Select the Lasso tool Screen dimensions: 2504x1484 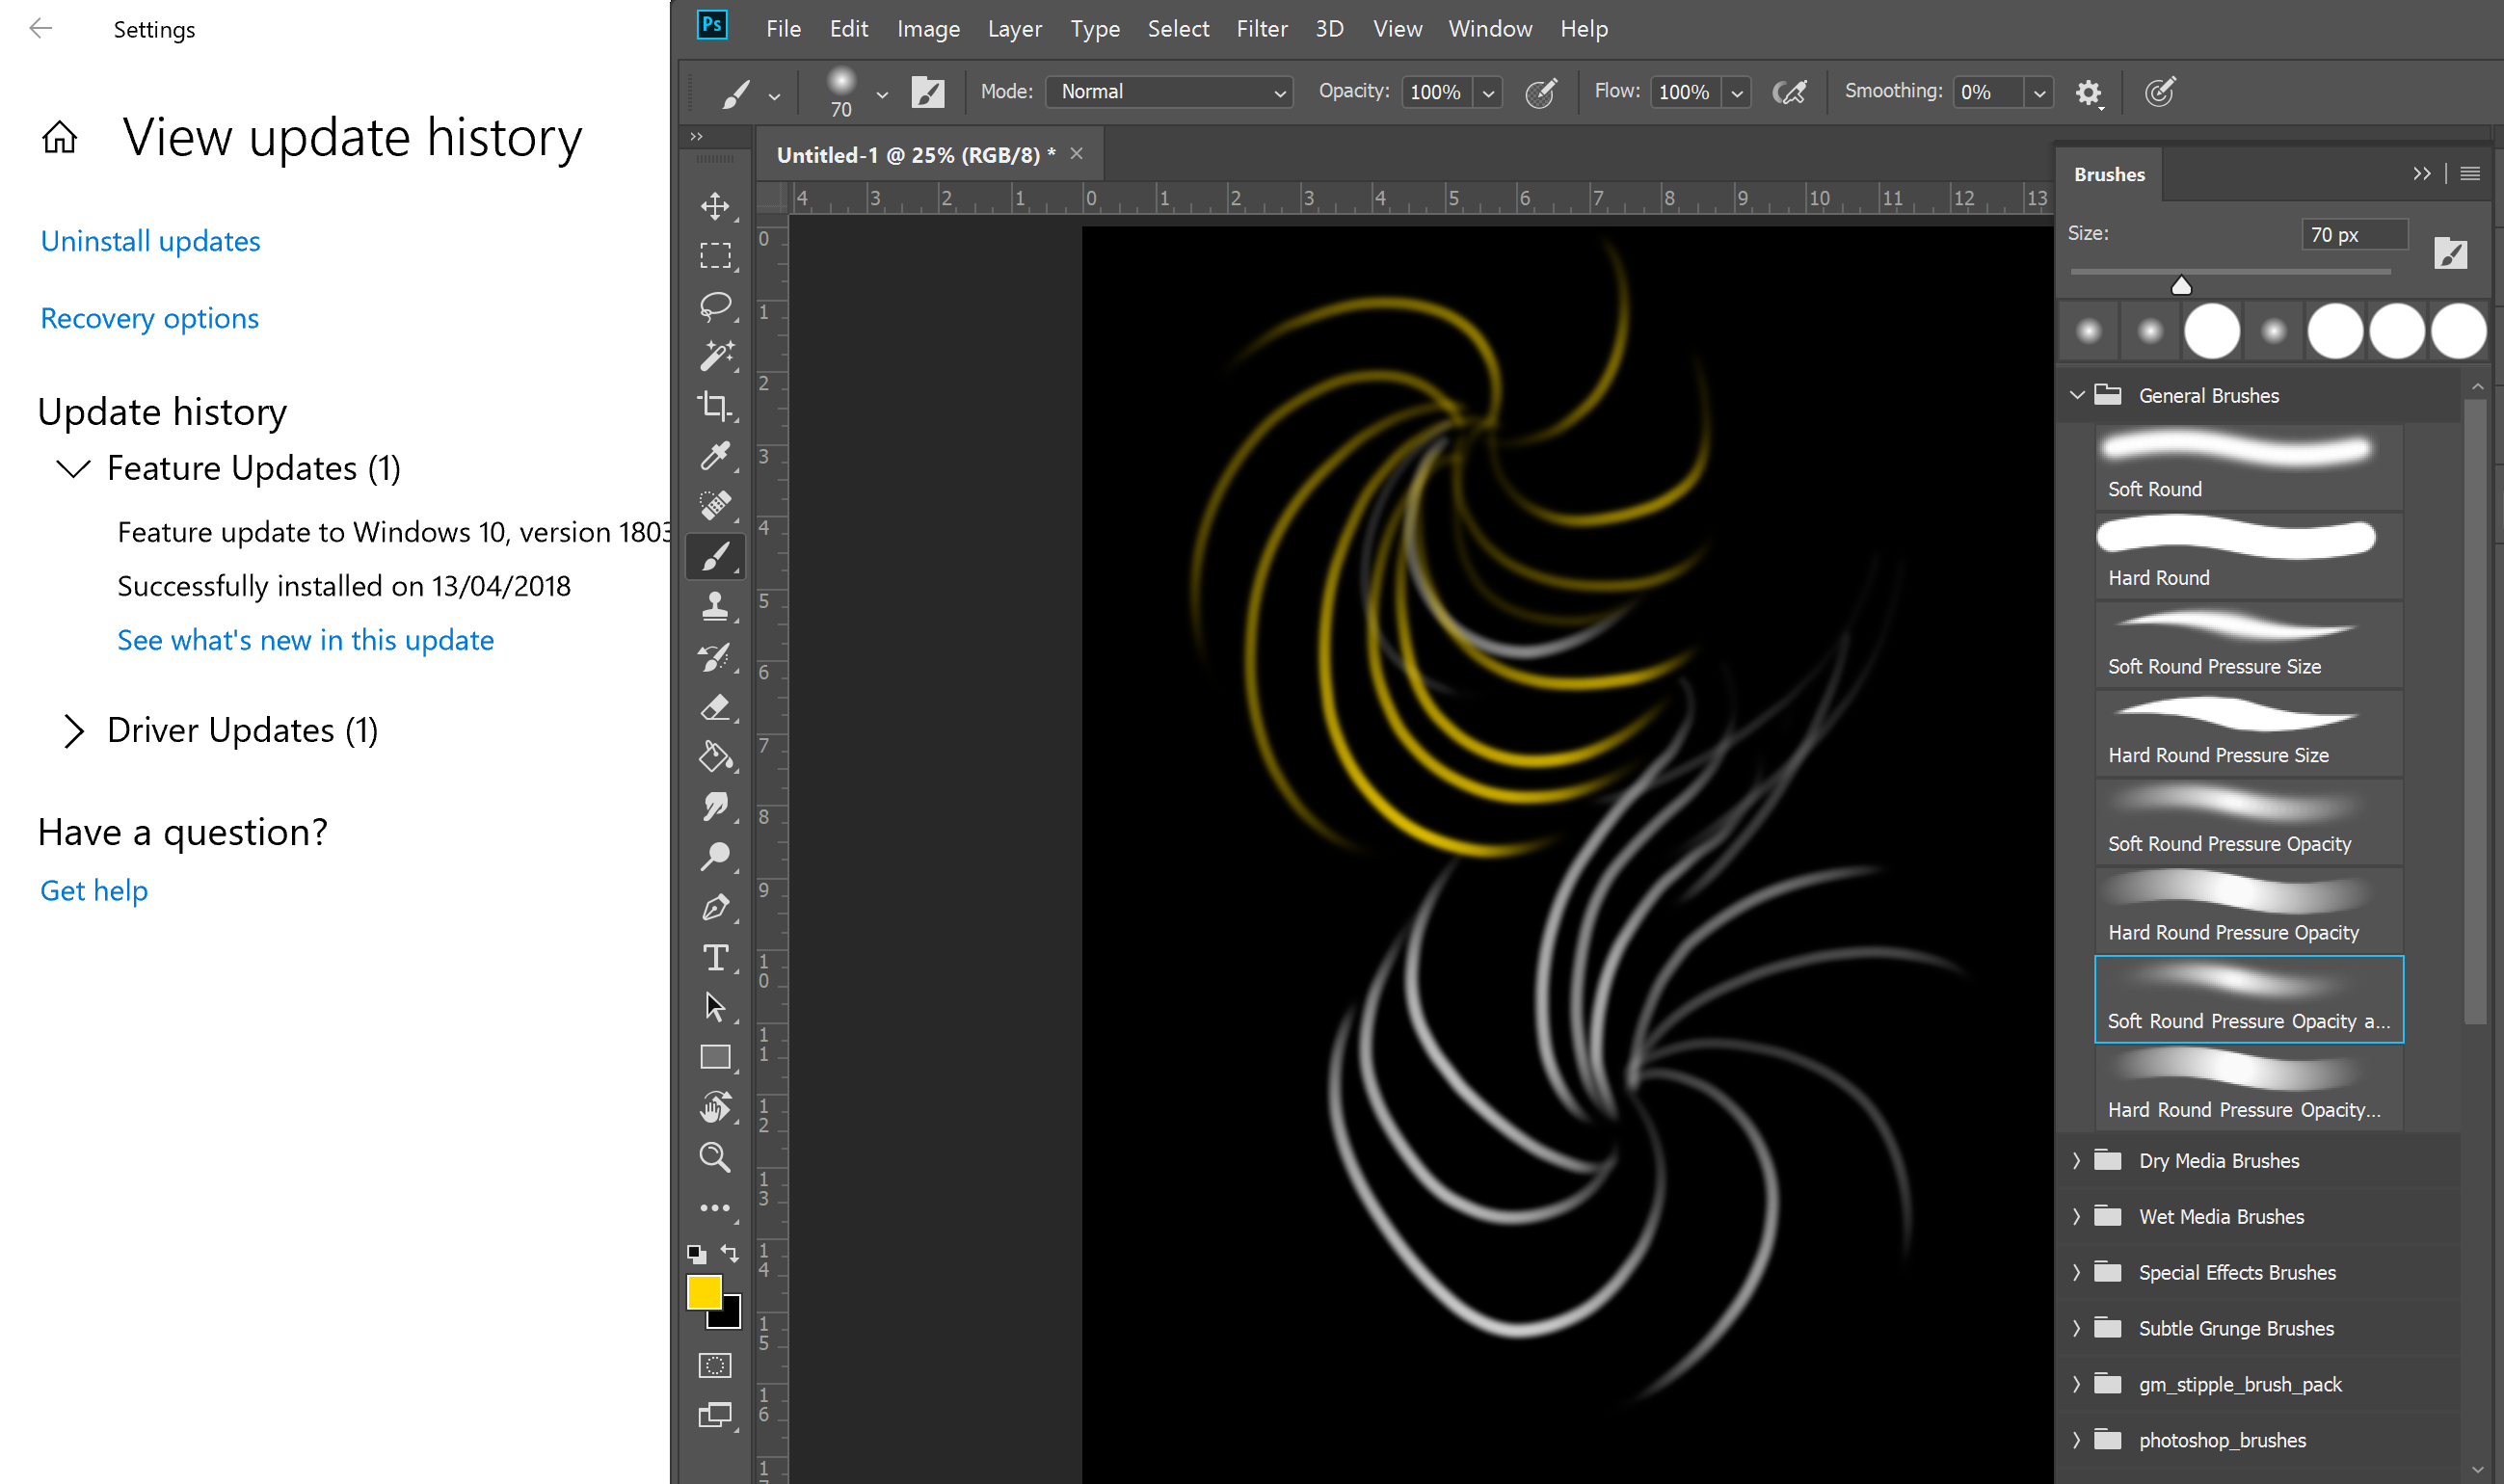(x=715, y=306)
